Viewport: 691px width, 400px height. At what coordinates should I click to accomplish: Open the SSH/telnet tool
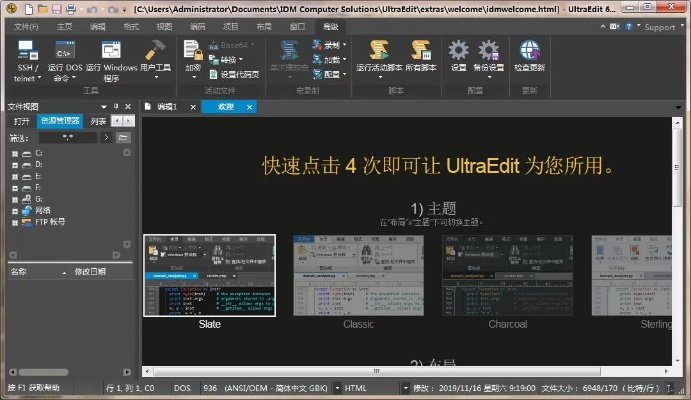[x=23, y=58]
